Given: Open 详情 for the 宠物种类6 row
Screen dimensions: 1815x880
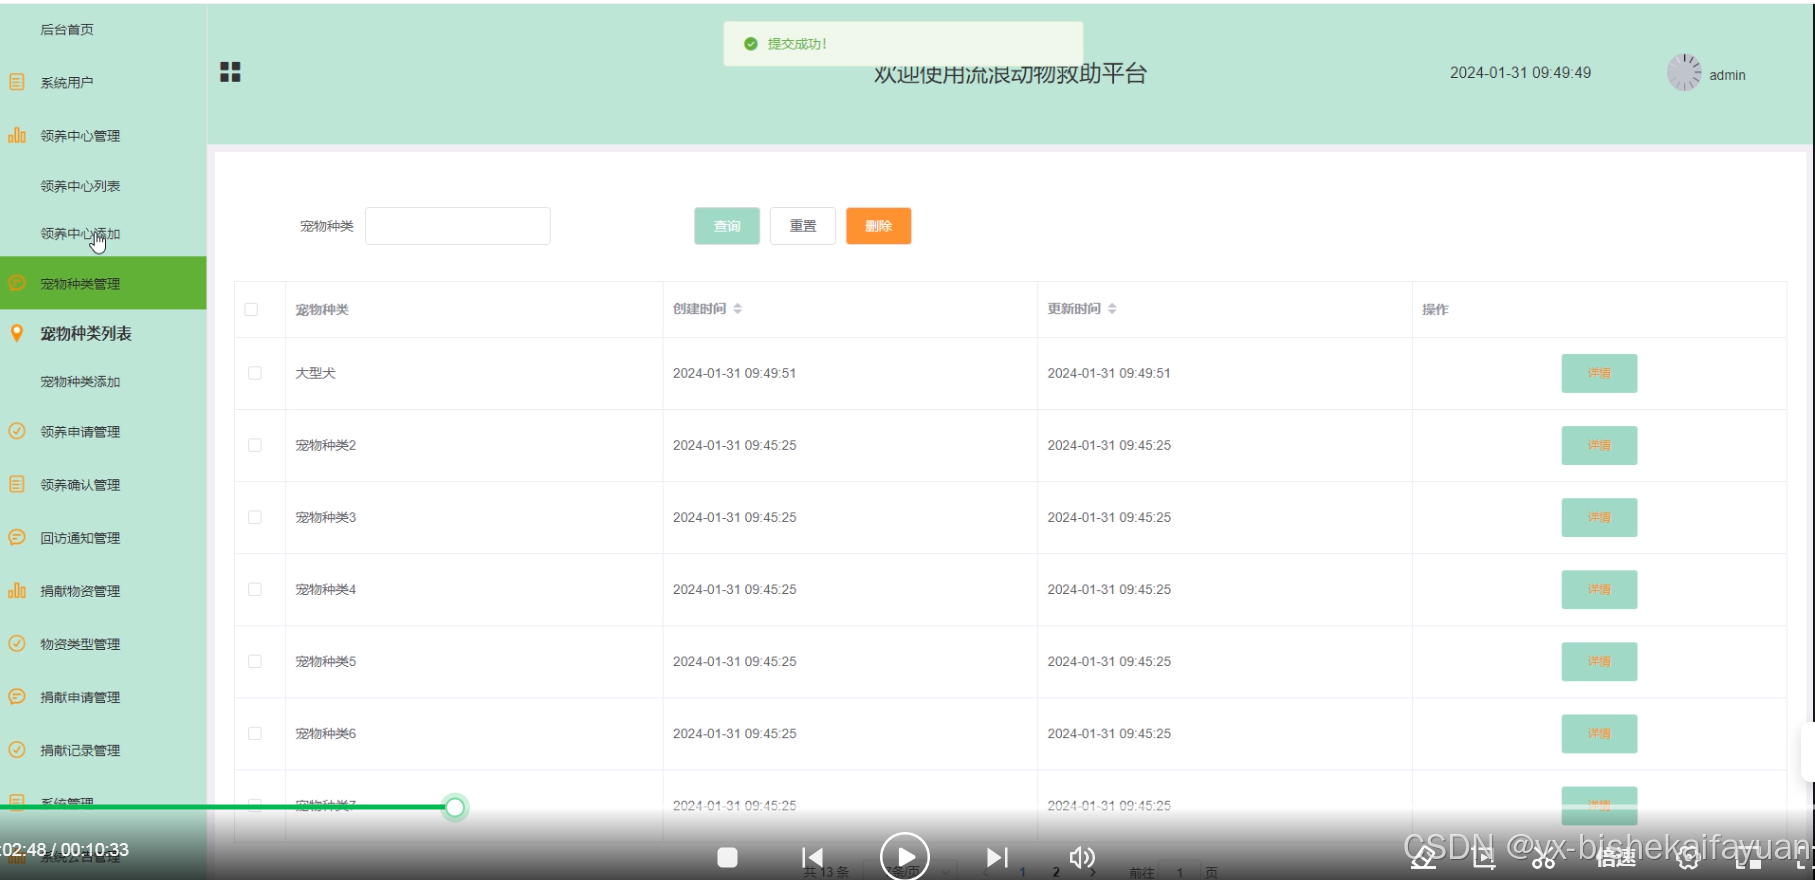Looking at the screenshot, I should (x=1599, y=733).
